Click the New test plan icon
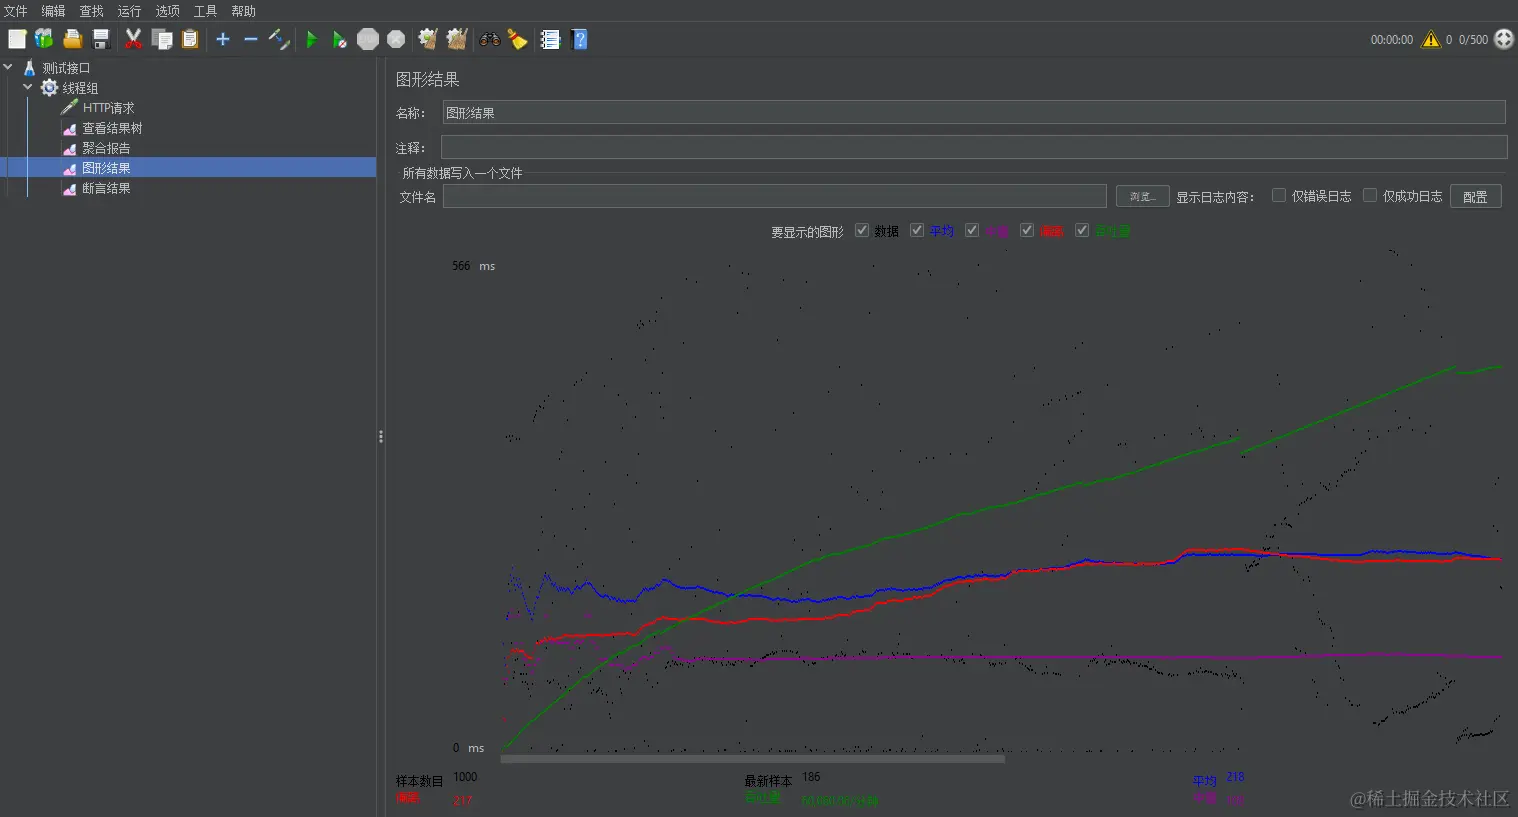This screenshot has width=1518, height=817. 17,39
